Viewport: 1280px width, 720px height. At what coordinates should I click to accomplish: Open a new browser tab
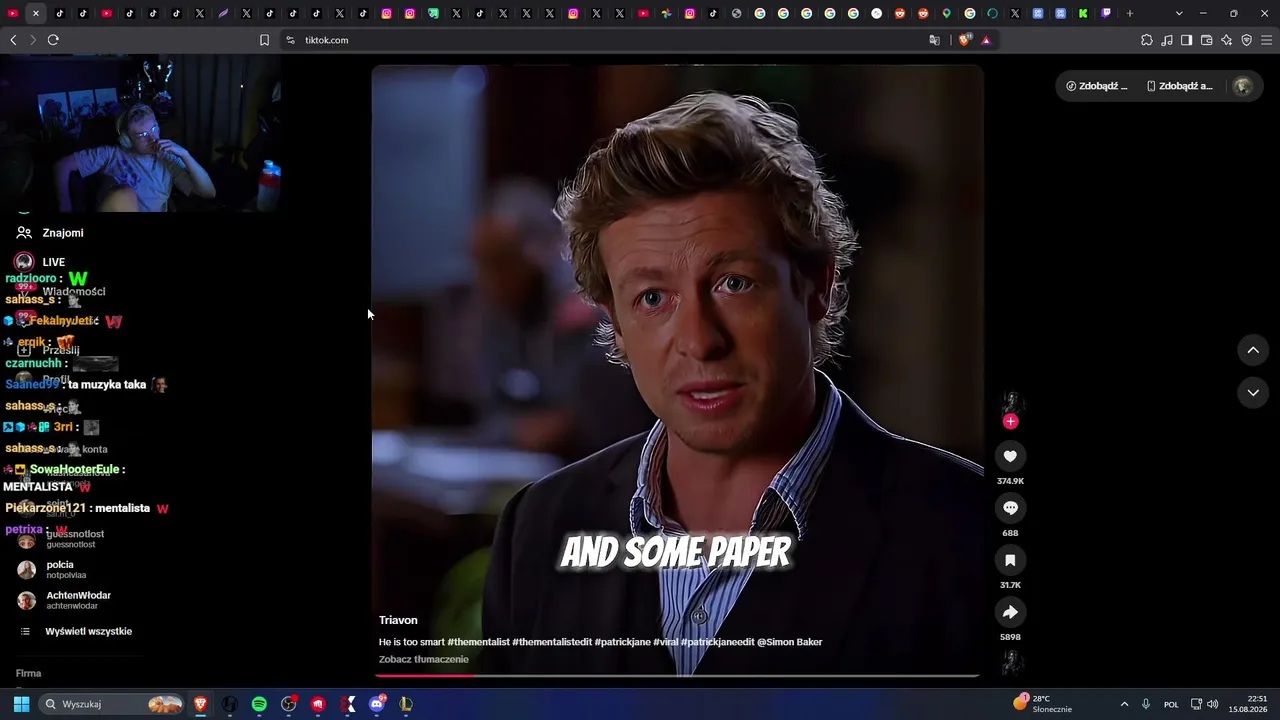pos(1130,13)
